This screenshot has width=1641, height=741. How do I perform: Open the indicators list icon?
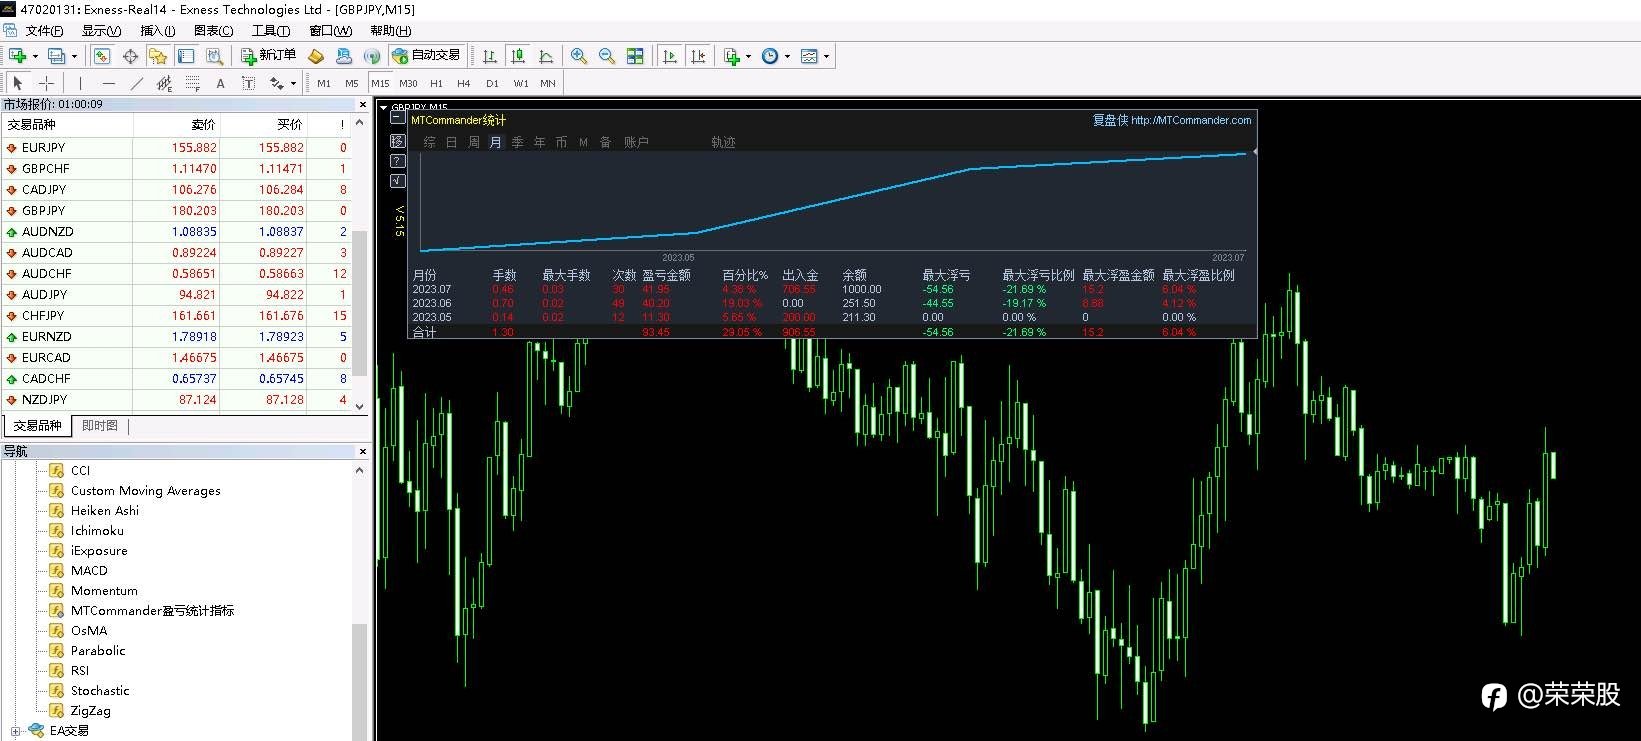click(732, 56)
